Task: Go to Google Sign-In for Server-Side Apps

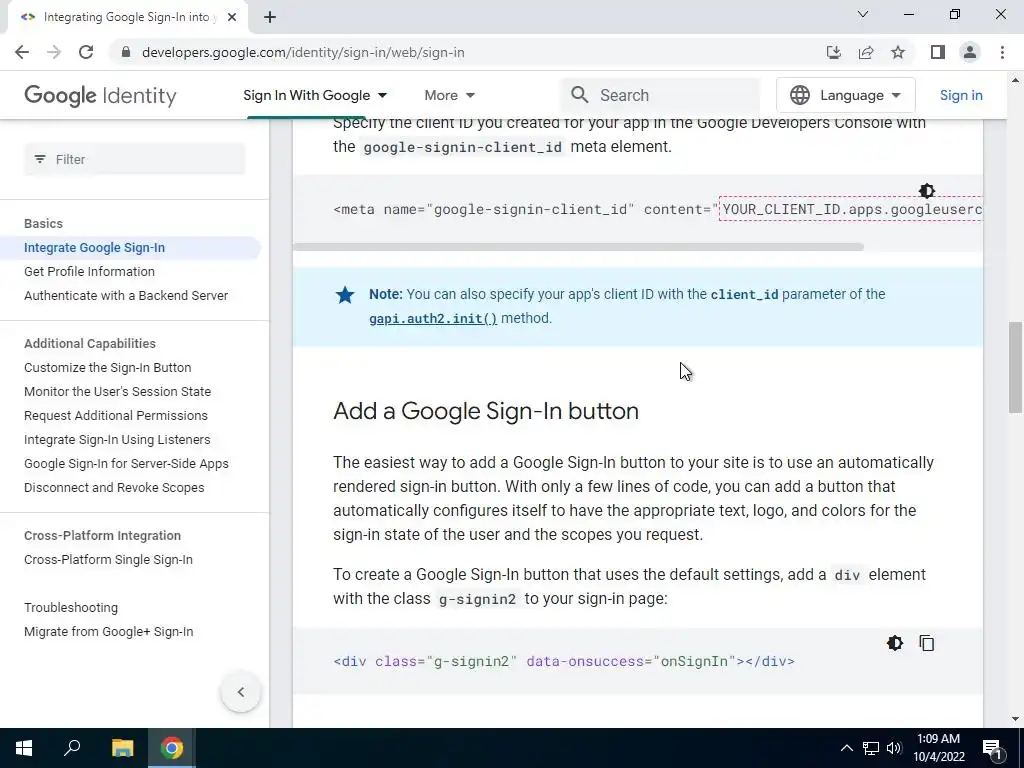Action: coord(126,464)
